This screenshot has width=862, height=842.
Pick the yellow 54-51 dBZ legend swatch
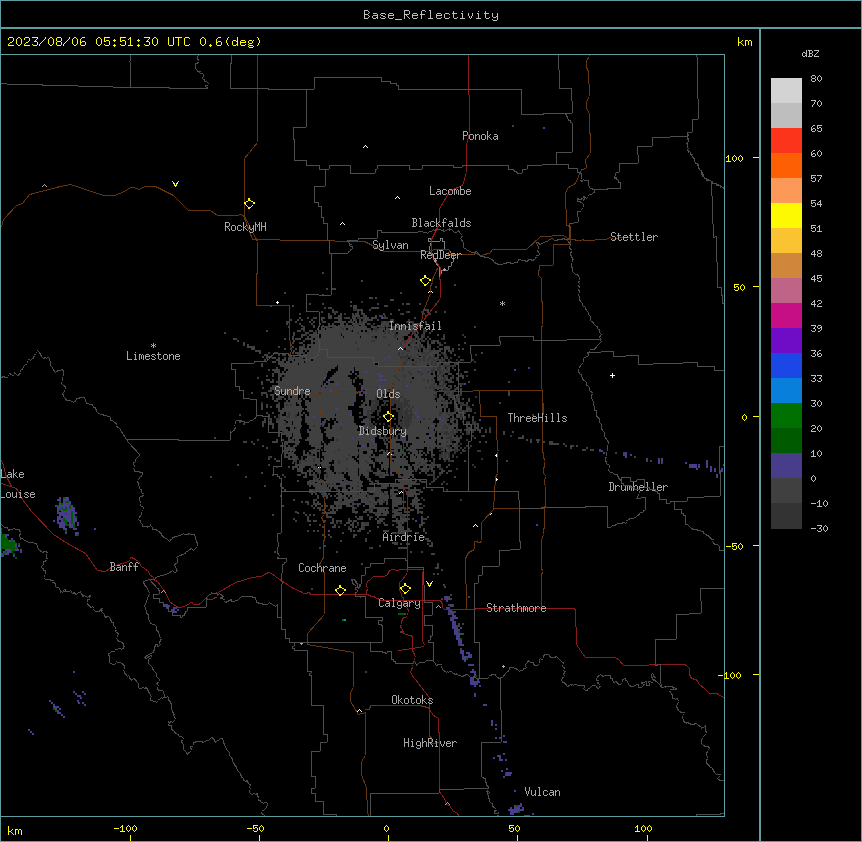(x=786, y=215)
